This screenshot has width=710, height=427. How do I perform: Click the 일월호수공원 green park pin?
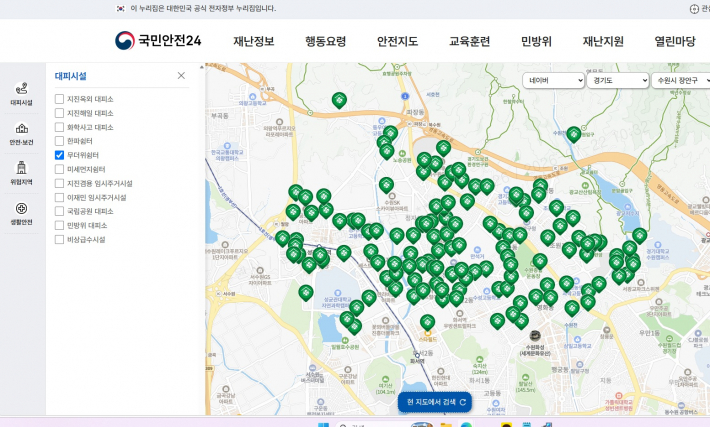click(345, 340)
